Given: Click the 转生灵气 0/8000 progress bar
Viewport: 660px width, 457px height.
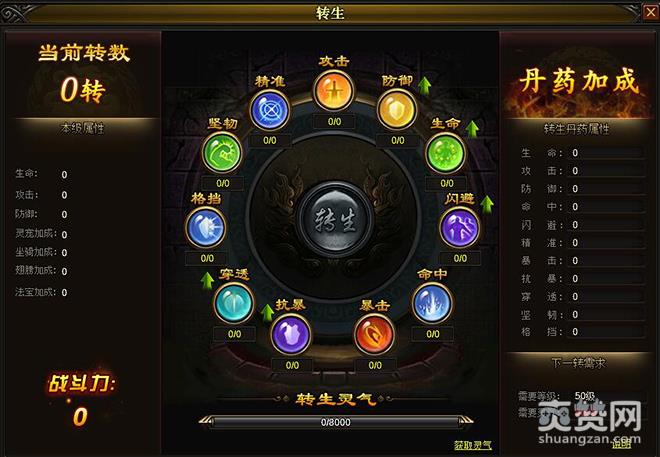Looking at the screenshot, I should (x=335, y=422).
